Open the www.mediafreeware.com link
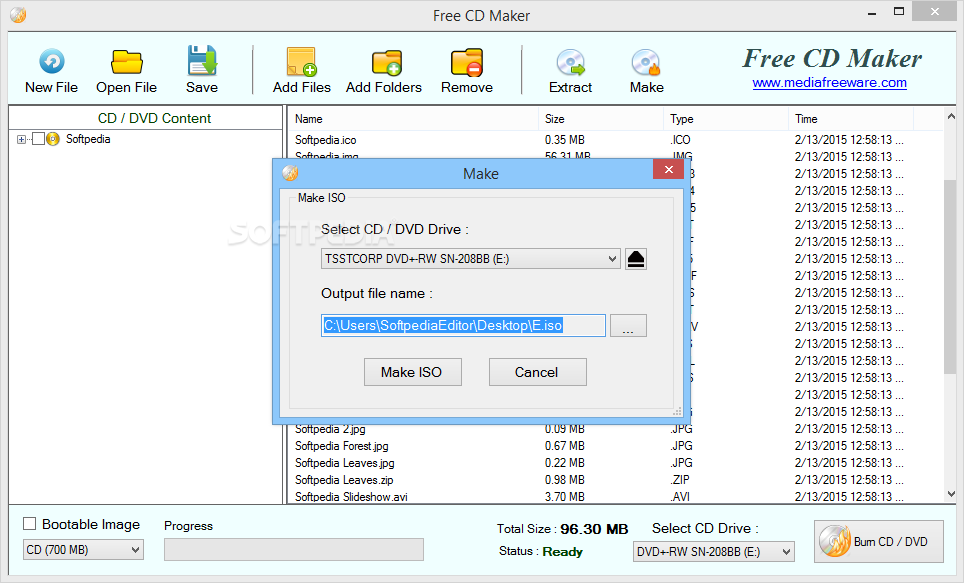 (829, 82)
